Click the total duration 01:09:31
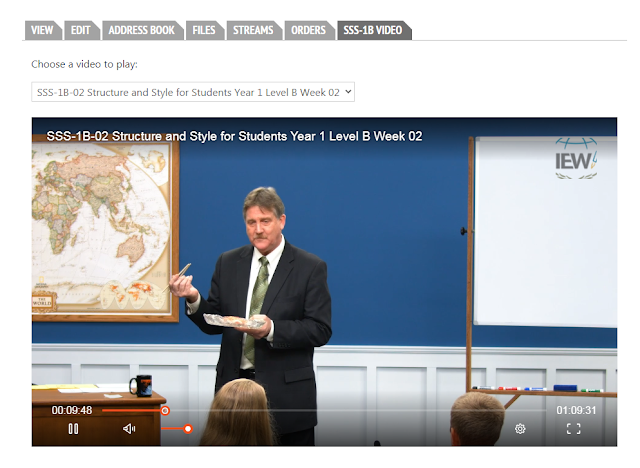The image size is (640, 468). pyautogui.click(x=576, y=410)
